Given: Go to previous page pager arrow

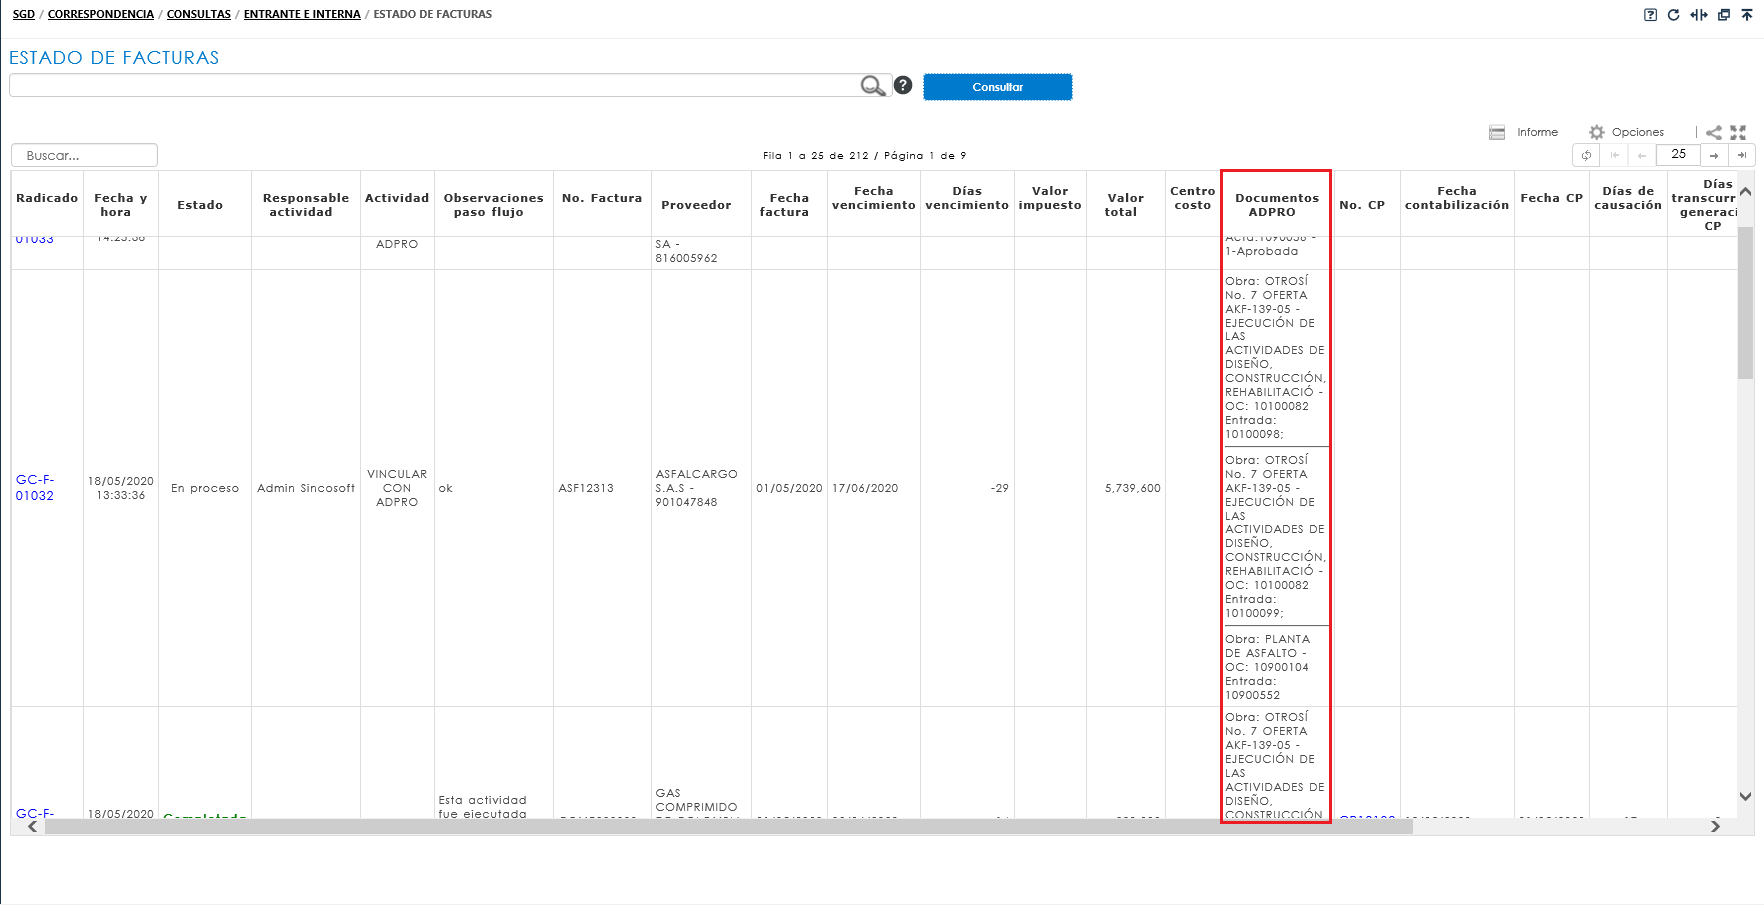Looking at the screenshot, I should pos(1642,155).
